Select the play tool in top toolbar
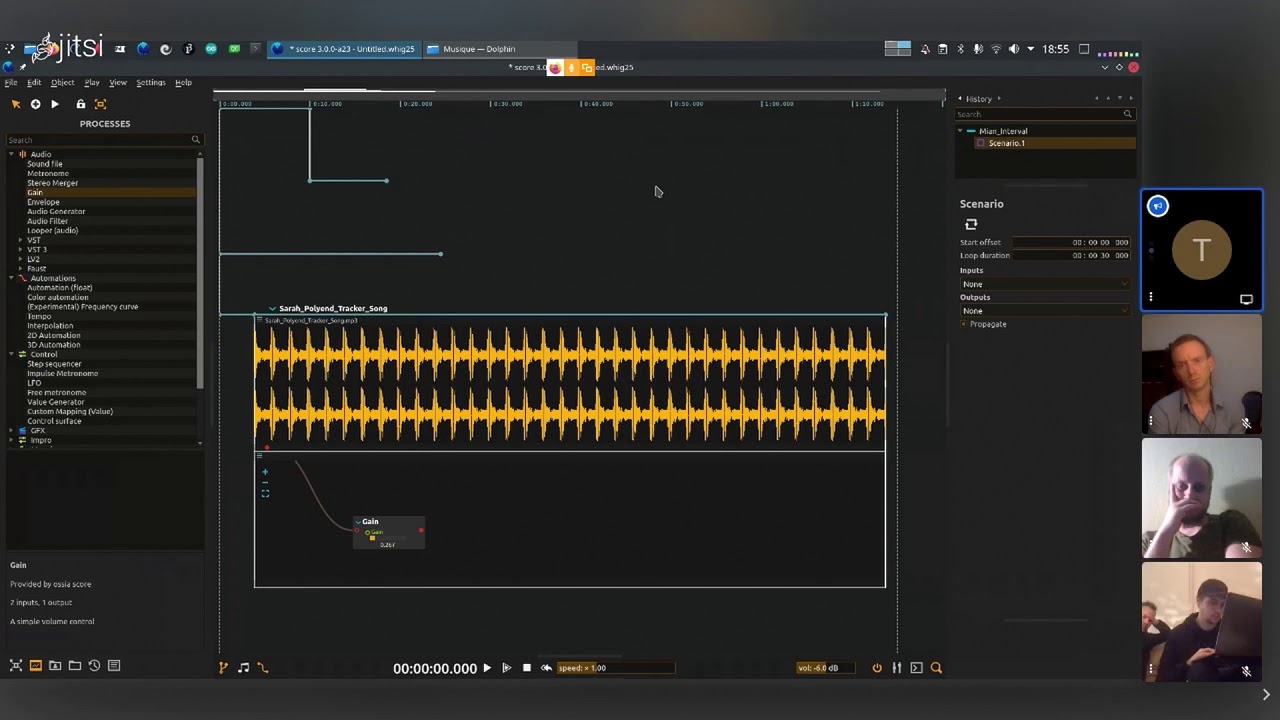This screenshot has width=1280, height=720. (x=55, y=104)
